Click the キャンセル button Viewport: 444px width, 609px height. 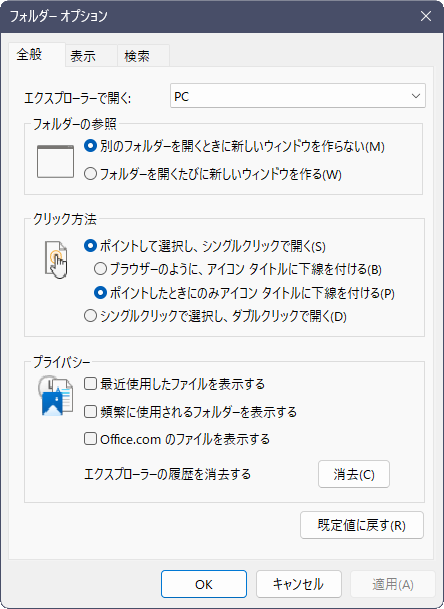click(299, 584)
